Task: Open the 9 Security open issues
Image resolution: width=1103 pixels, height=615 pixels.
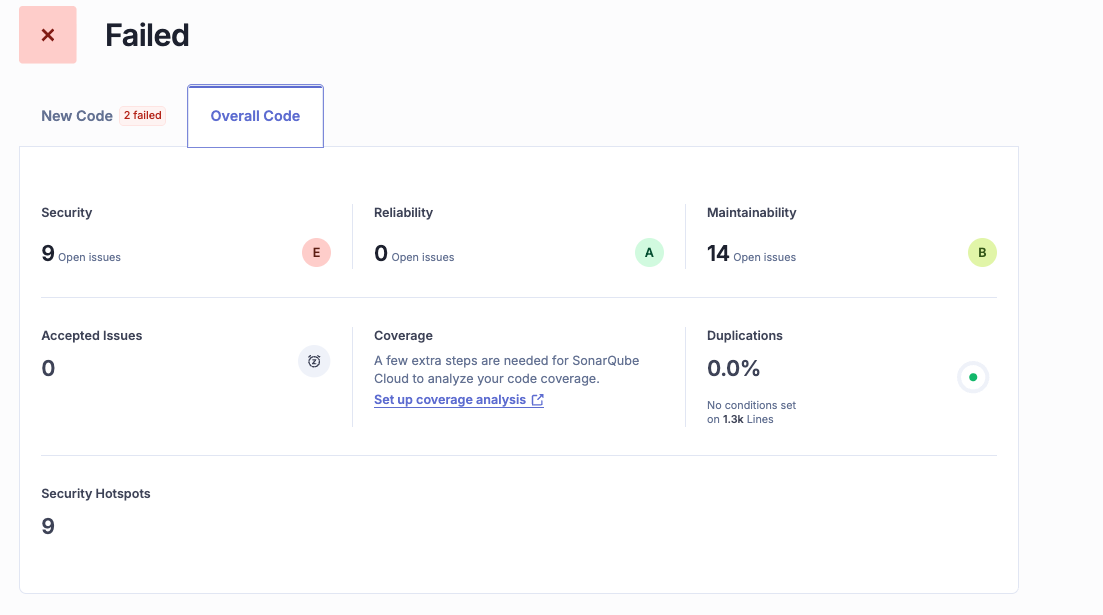Action: [48, 254]
